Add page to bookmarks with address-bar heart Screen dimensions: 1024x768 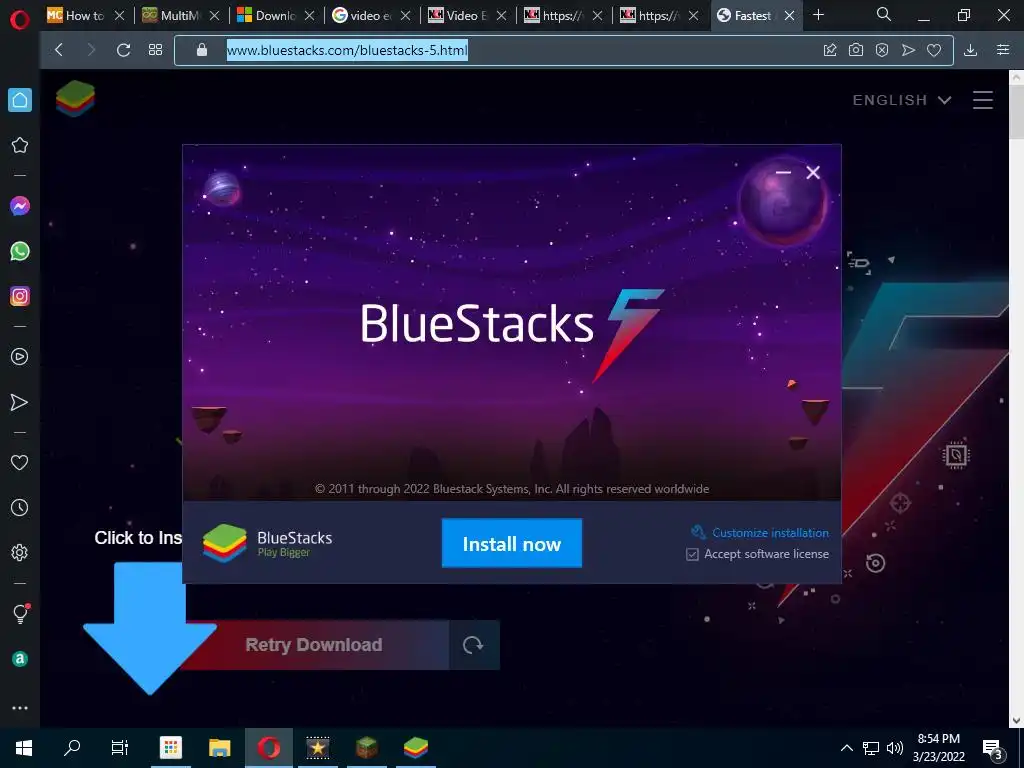[934, 50]
